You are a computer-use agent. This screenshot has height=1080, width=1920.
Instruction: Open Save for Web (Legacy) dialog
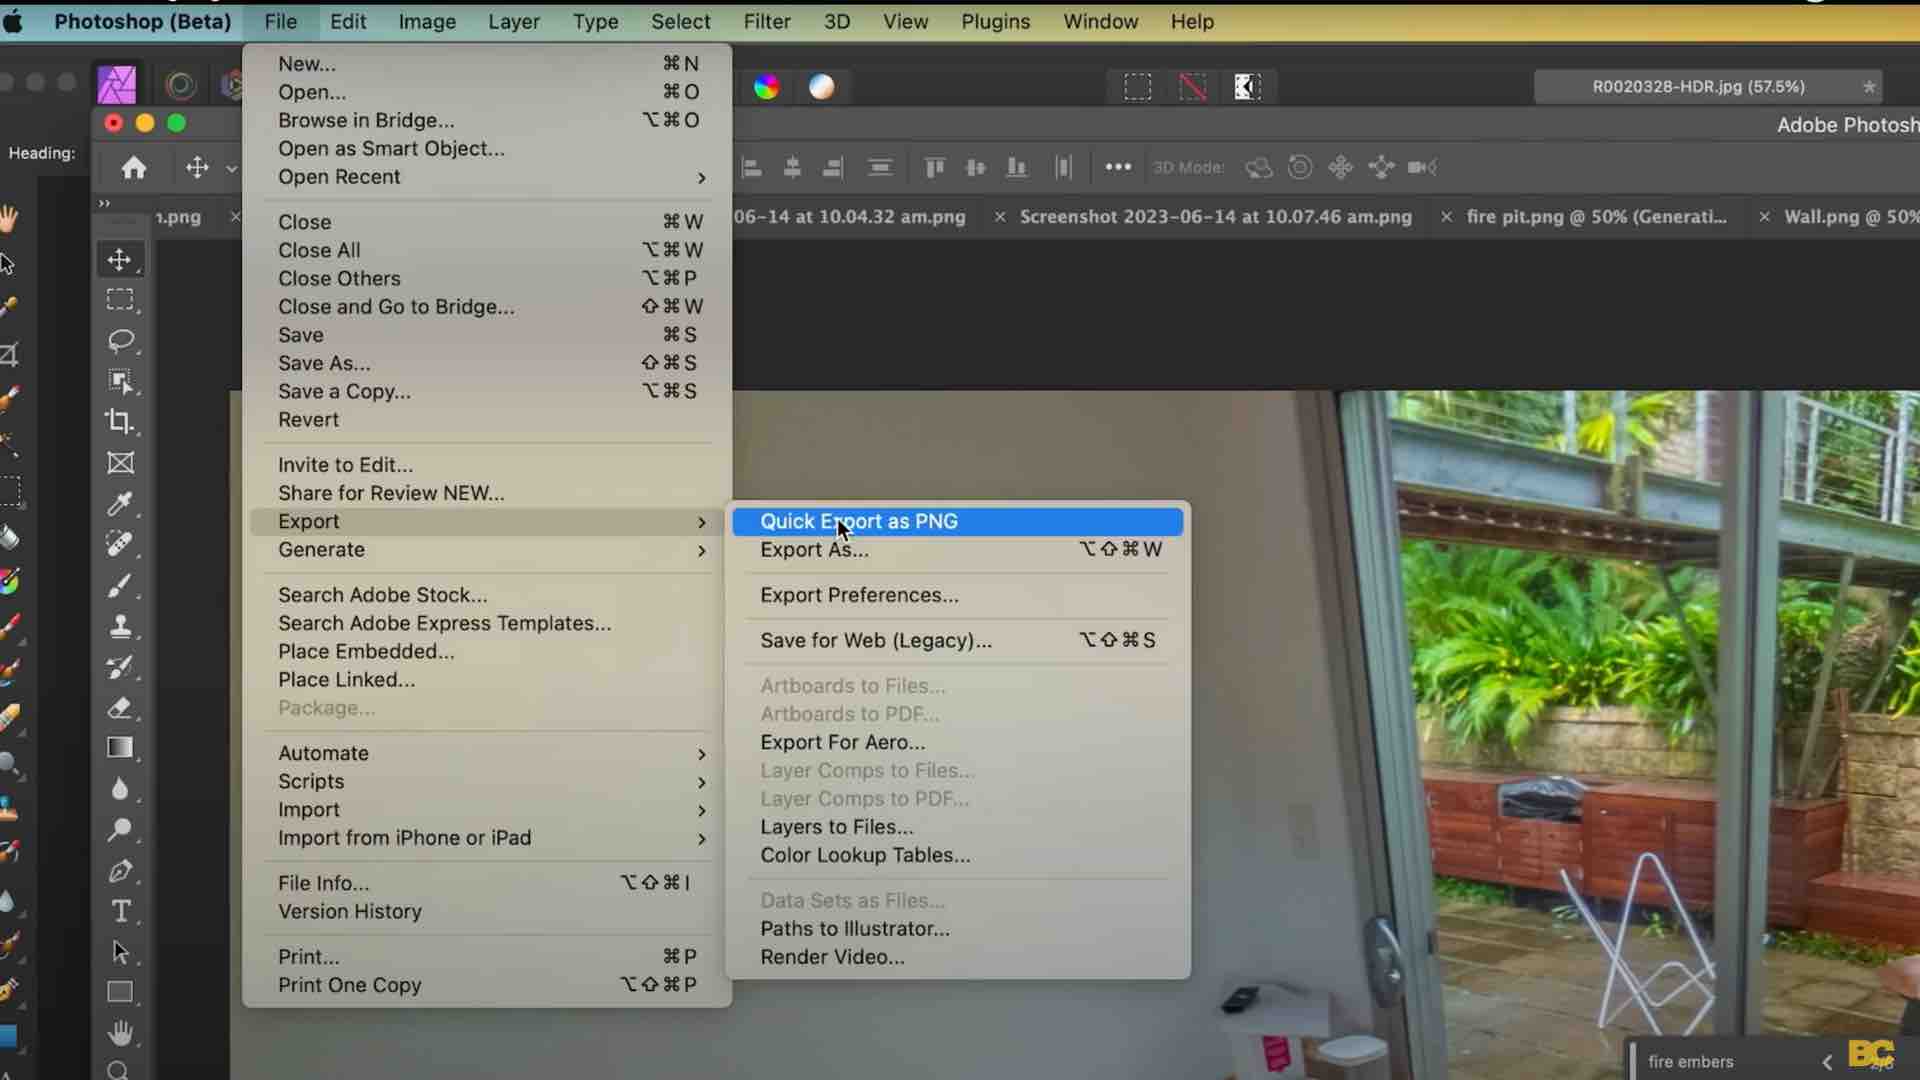tap(875, 640)
